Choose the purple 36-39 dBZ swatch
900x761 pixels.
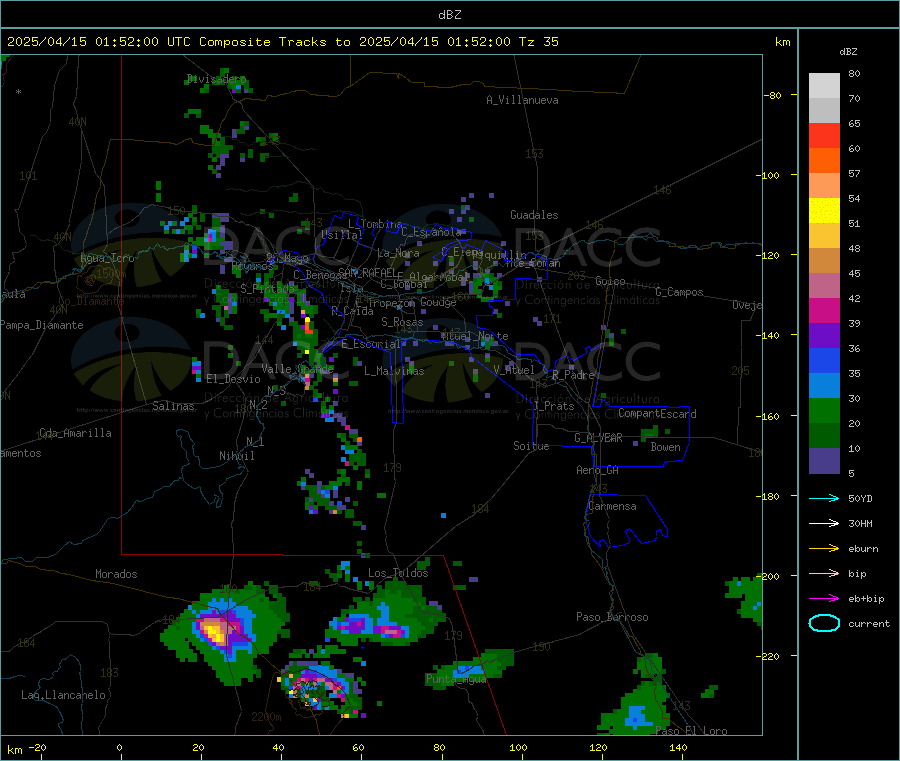824,336
